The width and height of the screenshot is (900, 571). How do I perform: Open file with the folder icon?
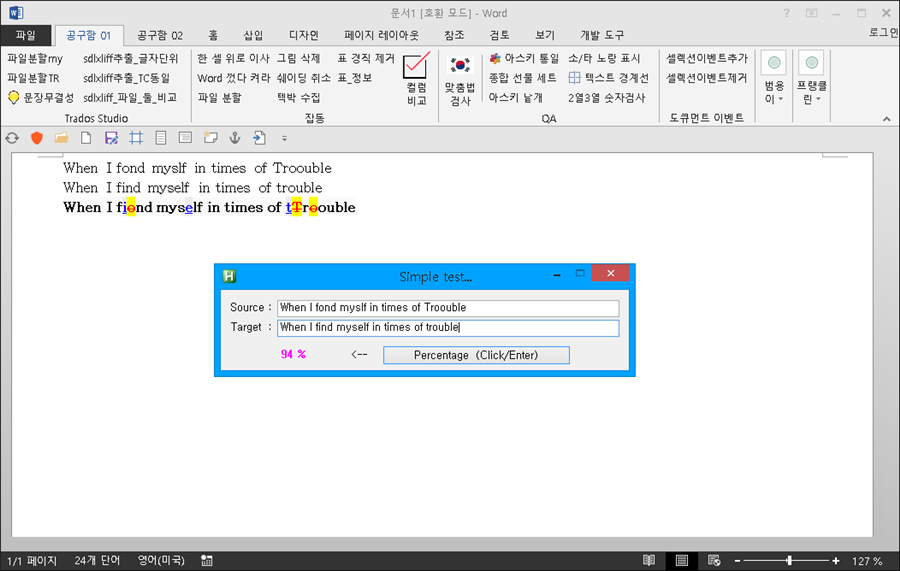pyautogui.click(x=61, y=138)
